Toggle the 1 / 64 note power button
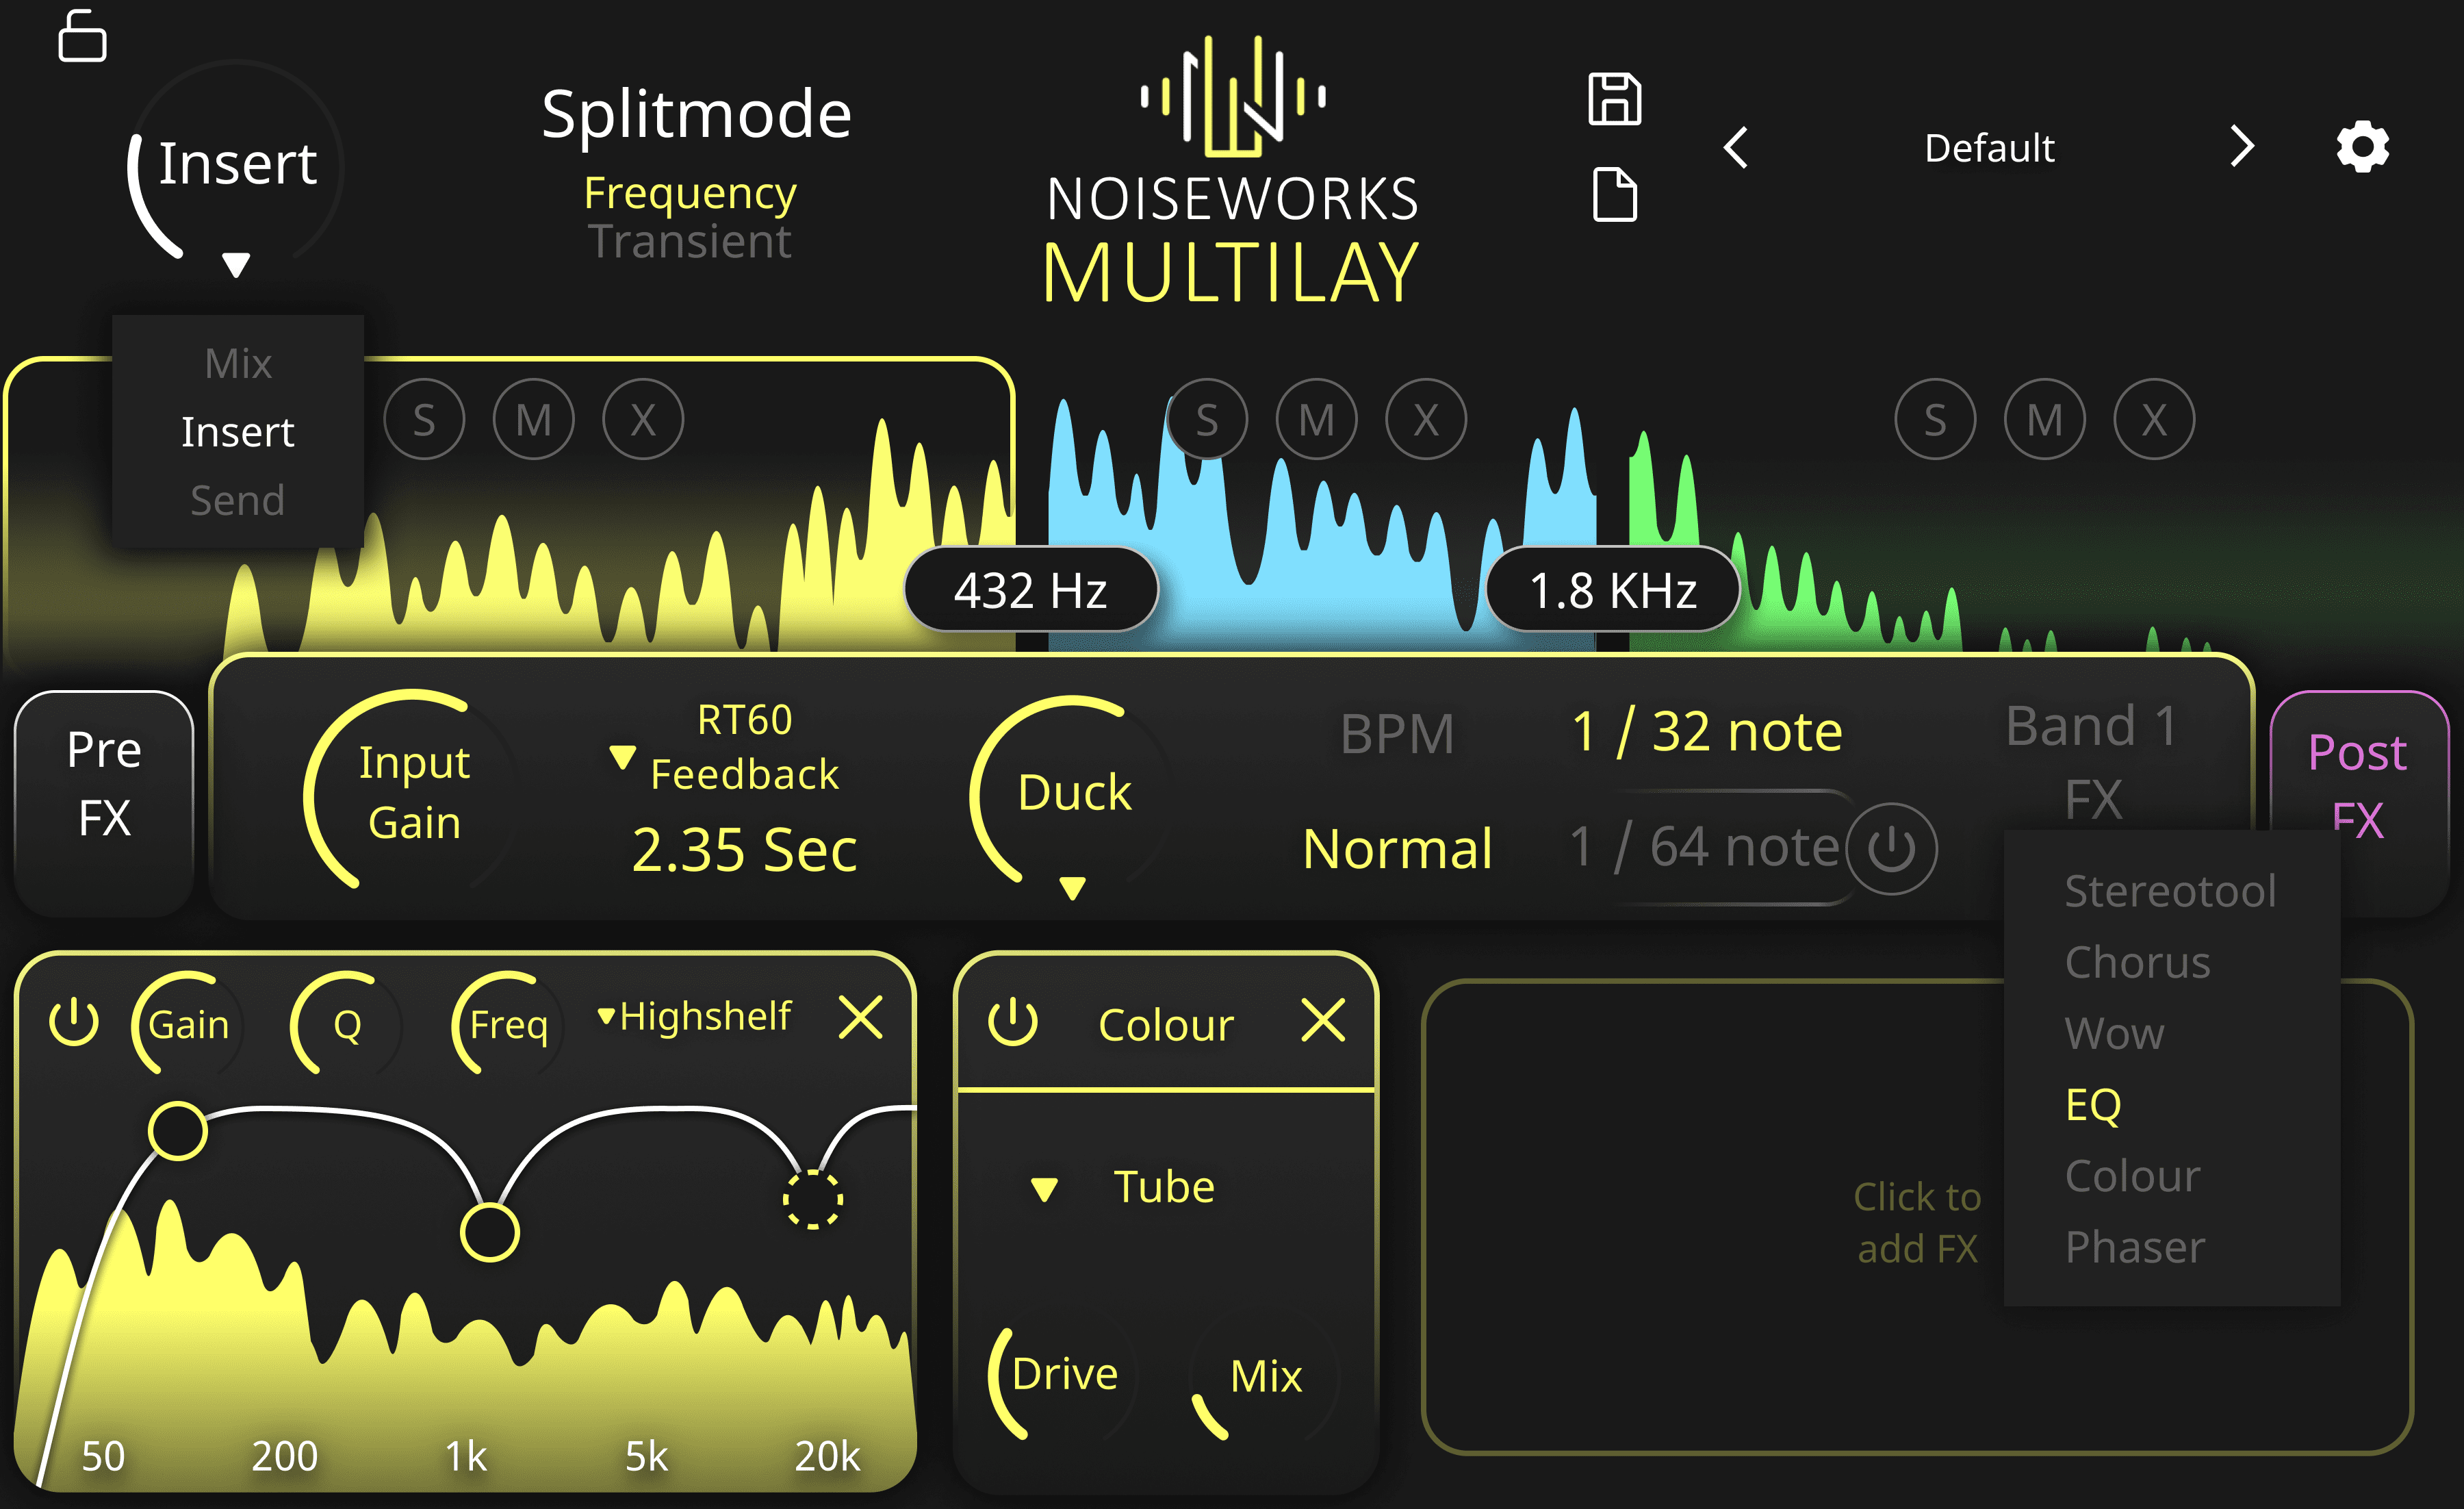The image size is (2464, 1509). click(1891, 848)
